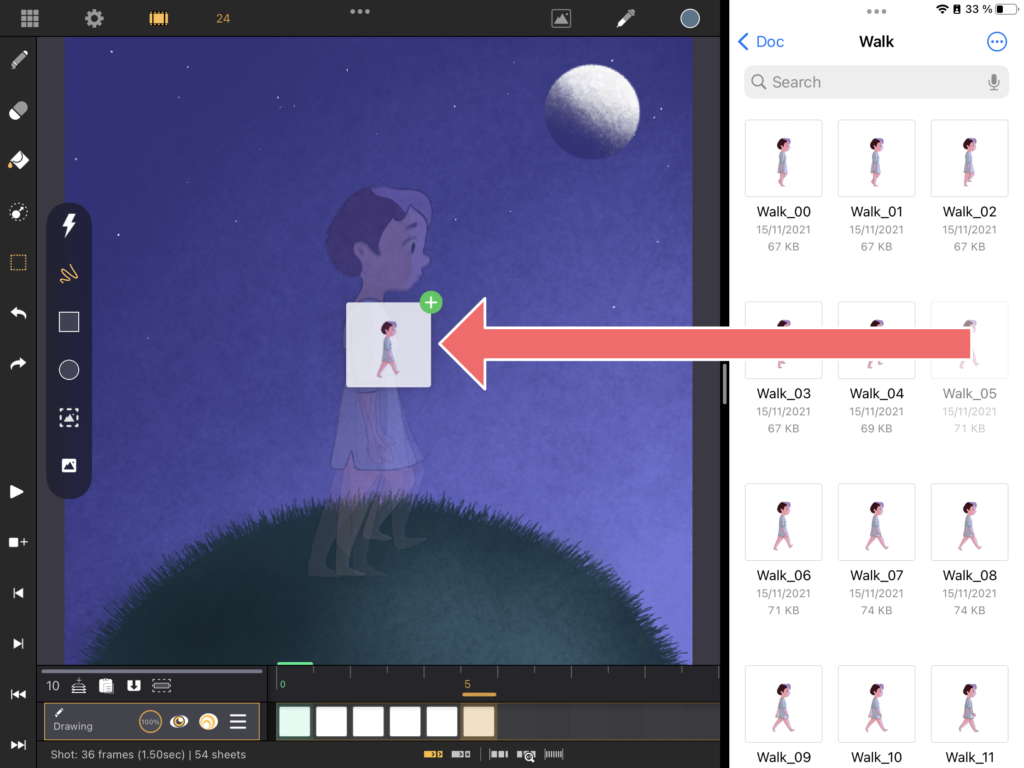The height and width of the screenshot is (768, 1024).
Task: Select the highlighted frame 5 cell
Action: point(479,722)
